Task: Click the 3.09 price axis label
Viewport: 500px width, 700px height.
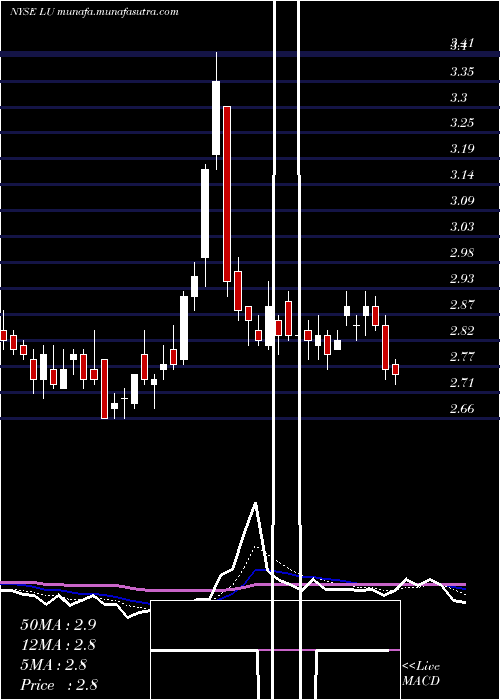Action: click(x=462, y=200)
